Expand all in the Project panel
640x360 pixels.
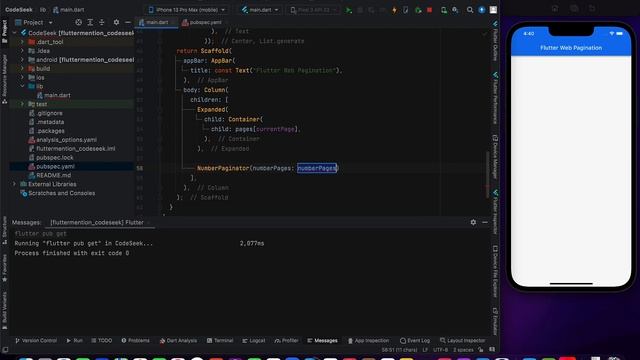coord(90,22)
